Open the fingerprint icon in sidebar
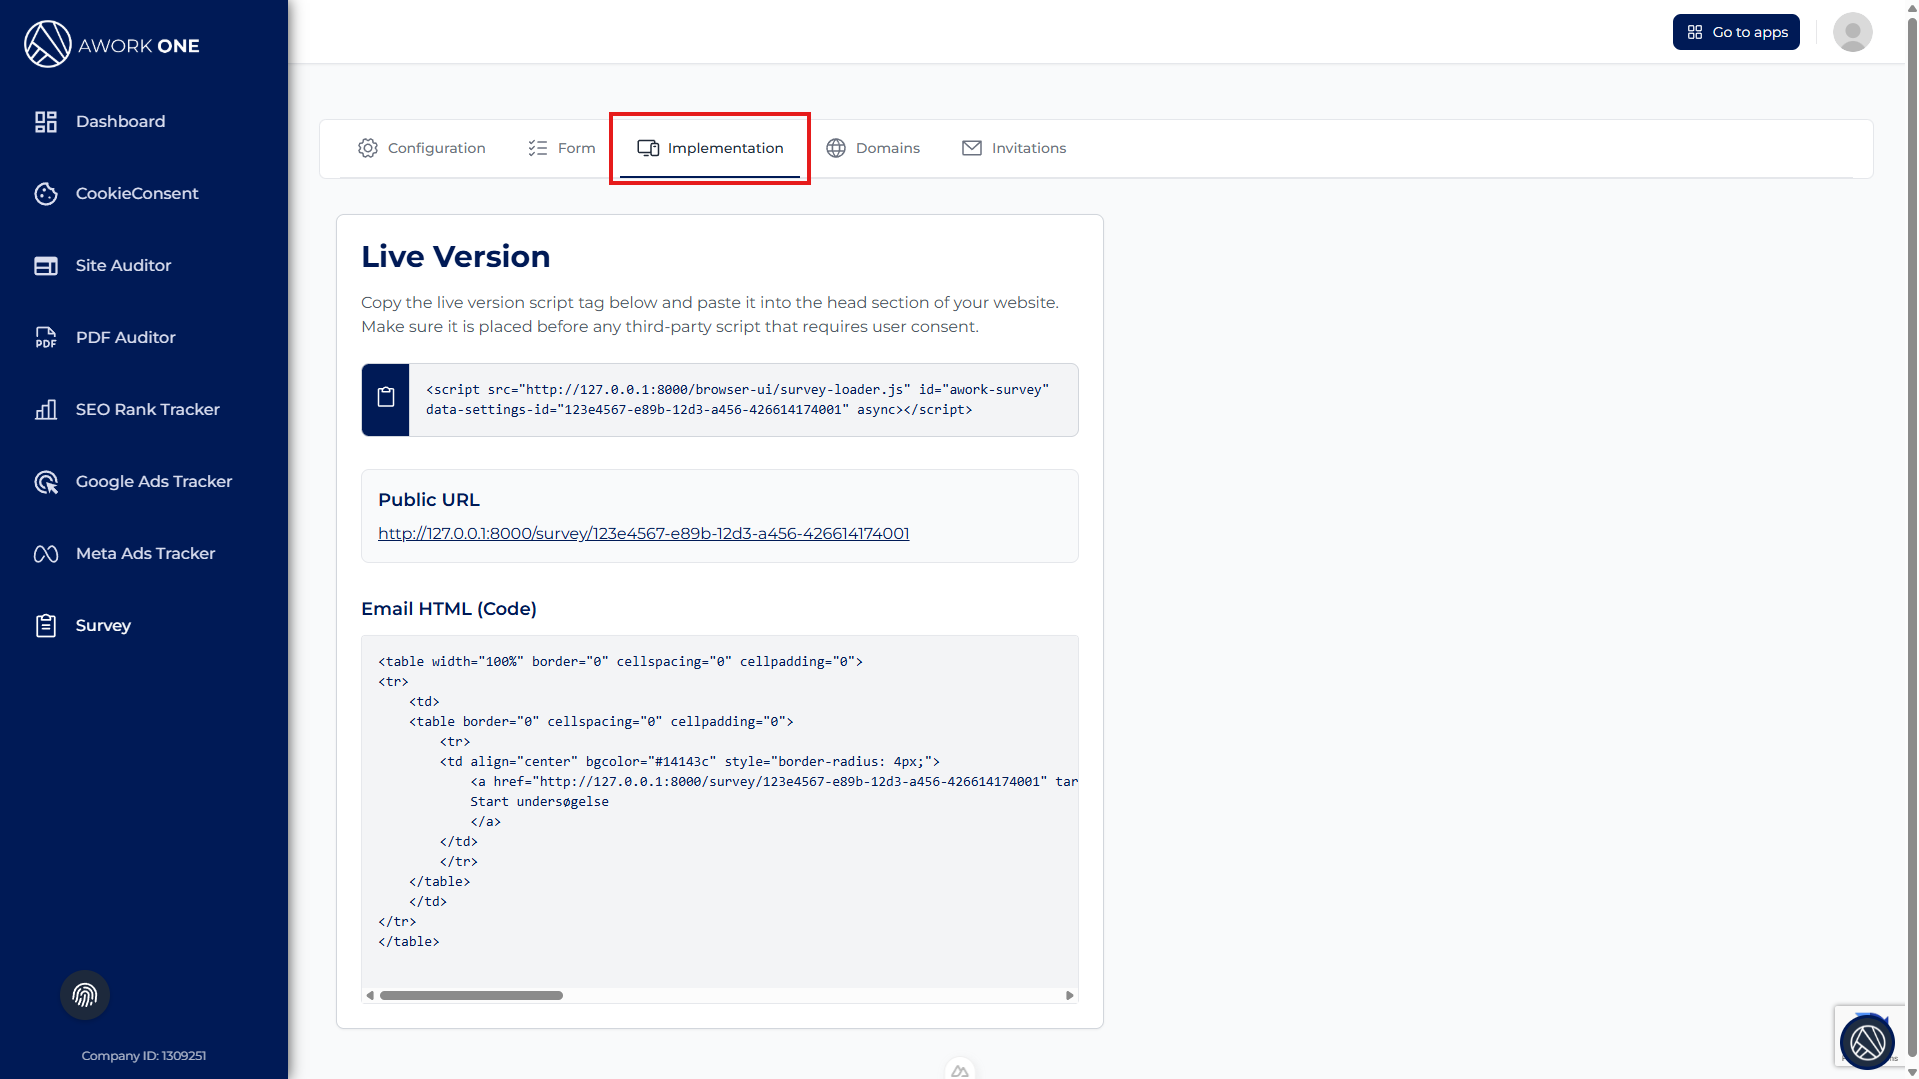The height and width of the screenshot is (1079, 1919). point(85,995)
